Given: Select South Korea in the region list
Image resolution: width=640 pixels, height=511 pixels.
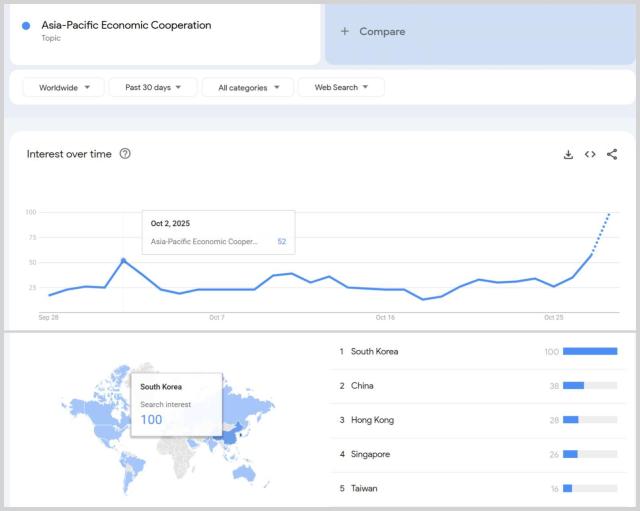Looking at the screenshot, I should pyautogui.click(x=375, y=352).
